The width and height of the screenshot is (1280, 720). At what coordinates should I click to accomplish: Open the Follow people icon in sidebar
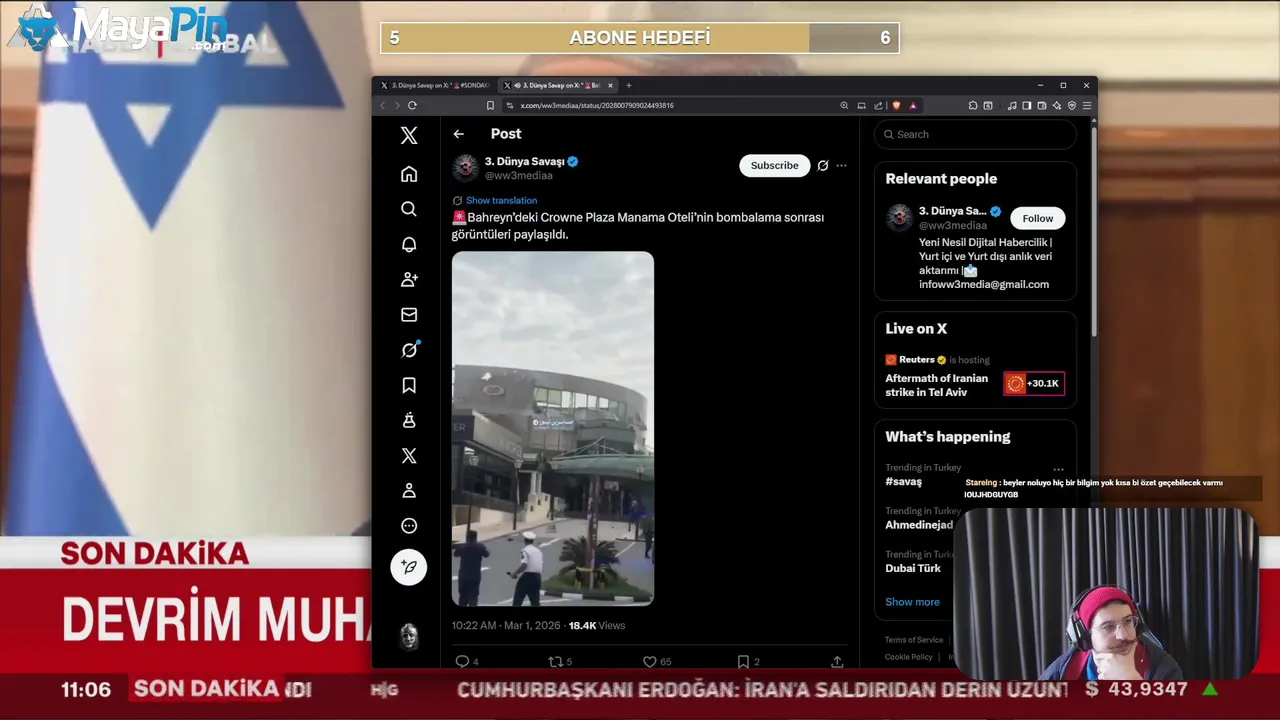pyautogui.click(x=409, y=279)
